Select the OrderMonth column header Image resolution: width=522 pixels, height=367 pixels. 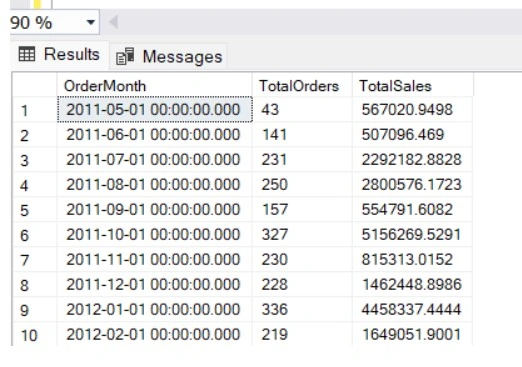point(154,86)
